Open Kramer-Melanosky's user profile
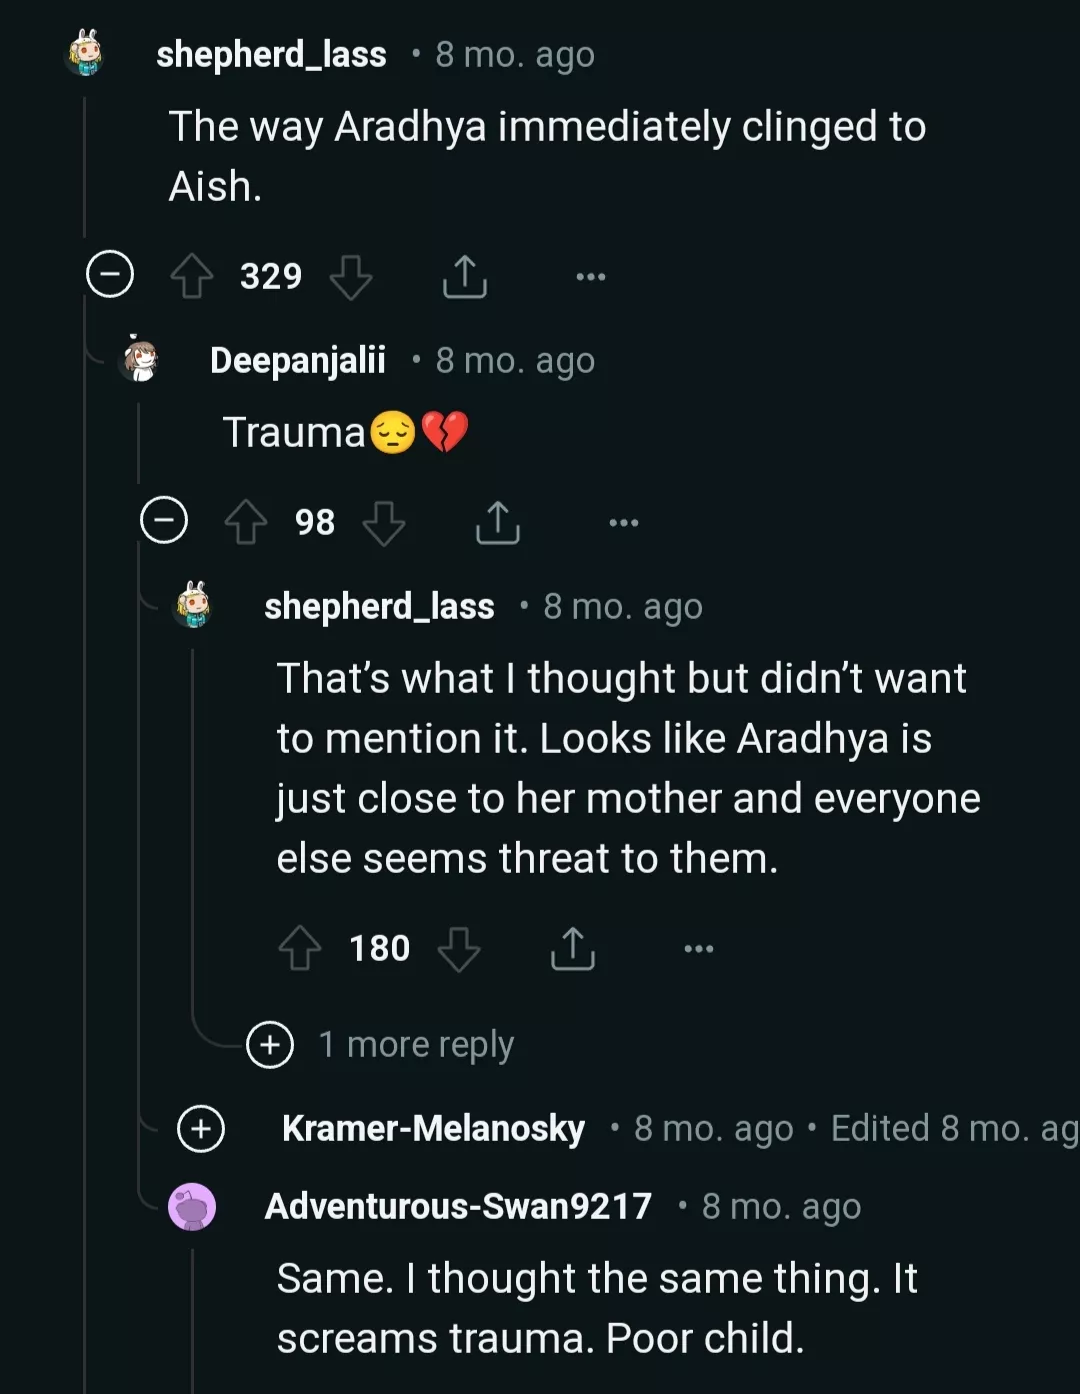Screen dimensions: 1080x1394 point(433,1129)
